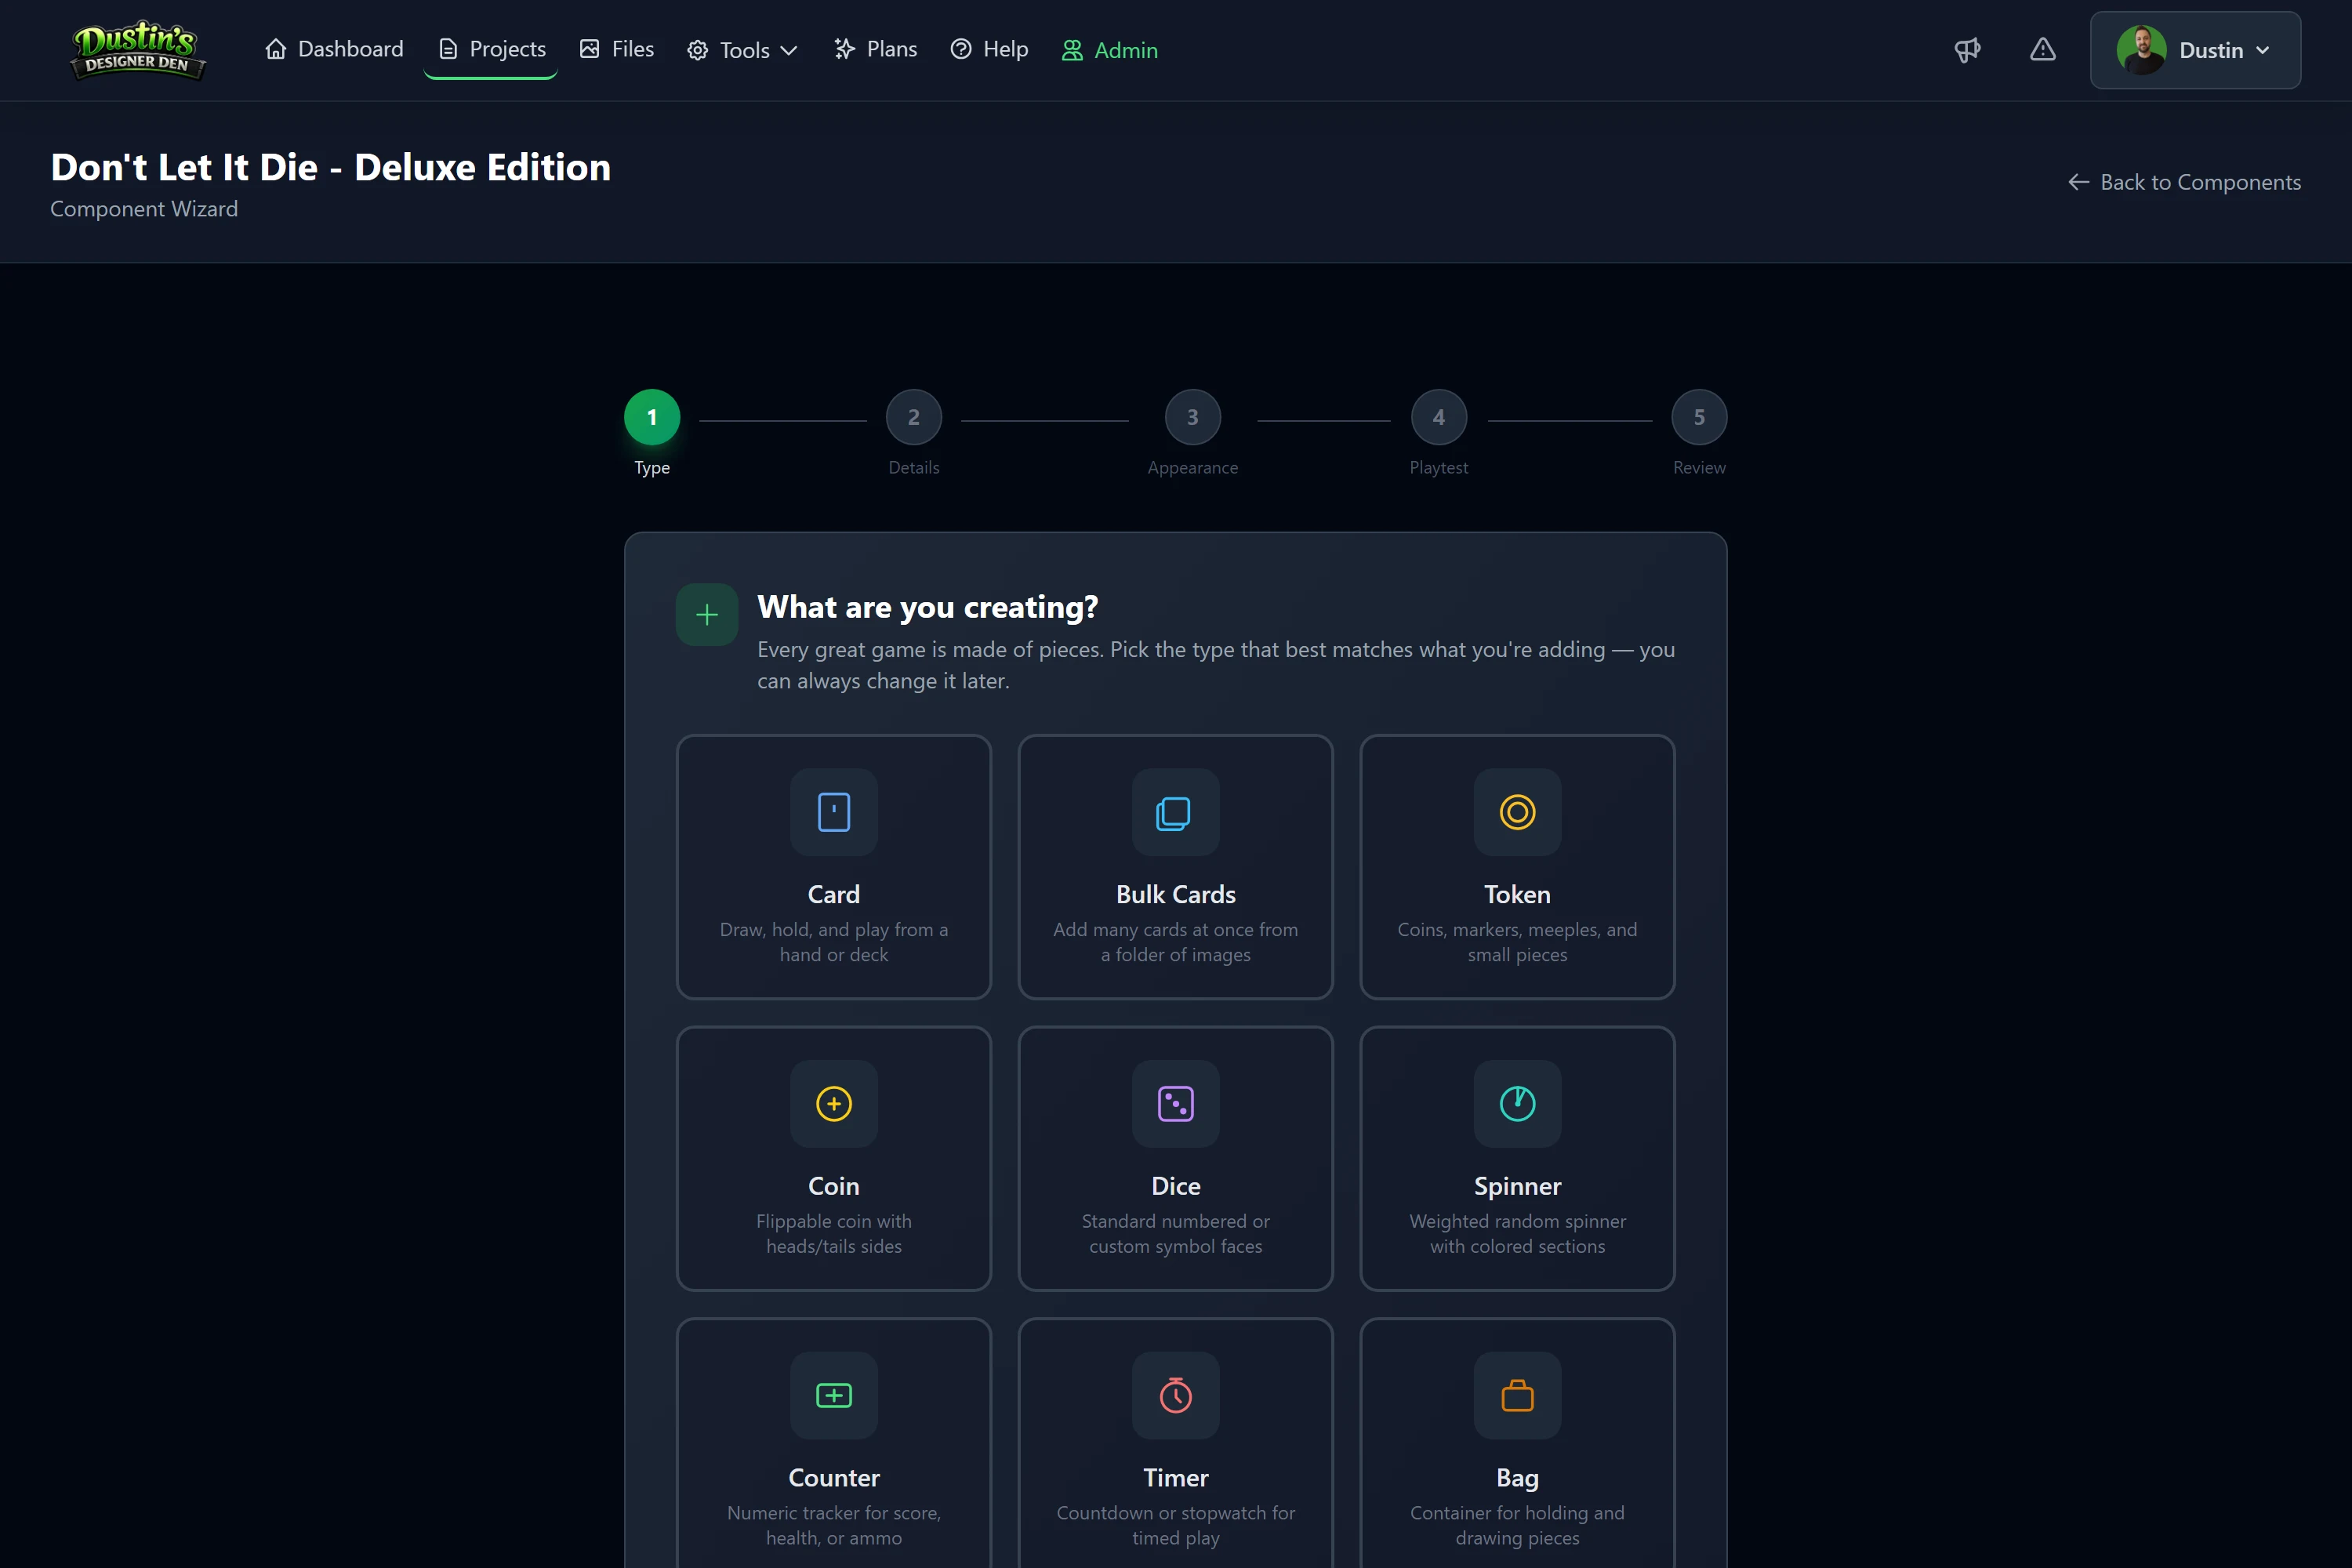The width and height of the screenshot is (2352, 1568).
Task: Jump to step 2 Details
Action: click(x=913, y=417)
